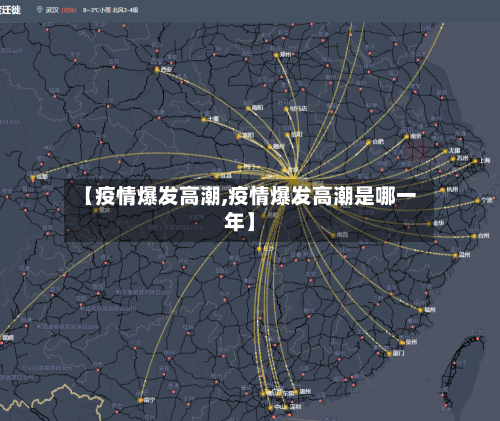This screenshot has width=500, height=421.
Task: Click the 疫情爆发高潮 title overlay text
Action: click(249, 209)
